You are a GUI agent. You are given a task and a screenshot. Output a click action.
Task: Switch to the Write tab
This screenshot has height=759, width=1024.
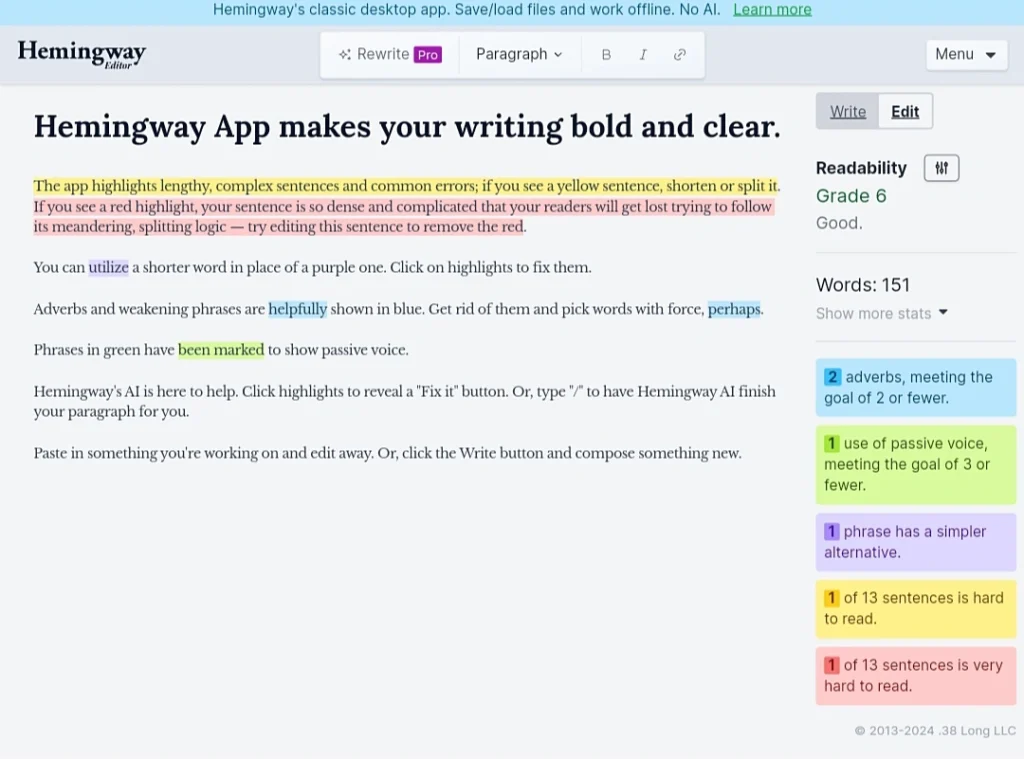(x=848, y=112)
